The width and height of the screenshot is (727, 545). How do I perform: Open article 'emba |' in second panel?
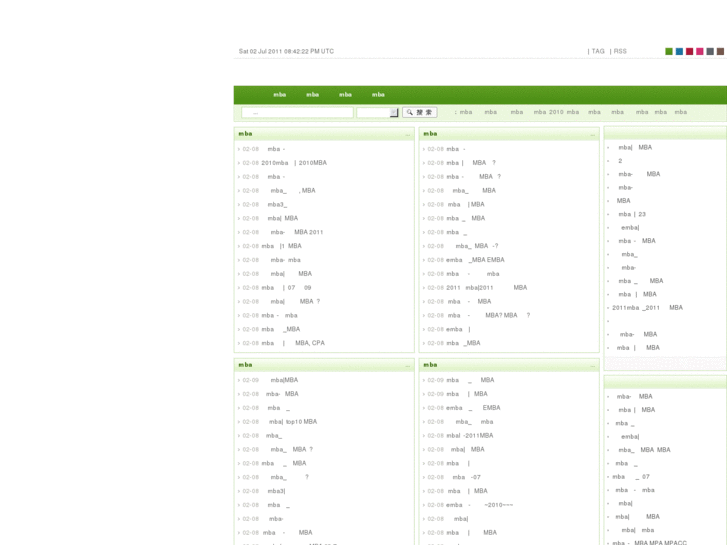point(459,329)
